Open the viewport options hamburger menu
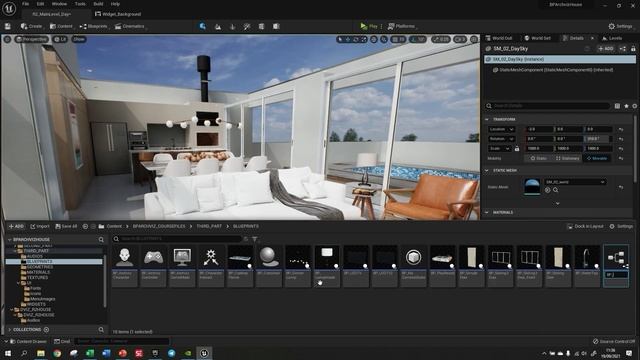Image resolution: width=640 pixels, height=360 pixels. (7, 39)
